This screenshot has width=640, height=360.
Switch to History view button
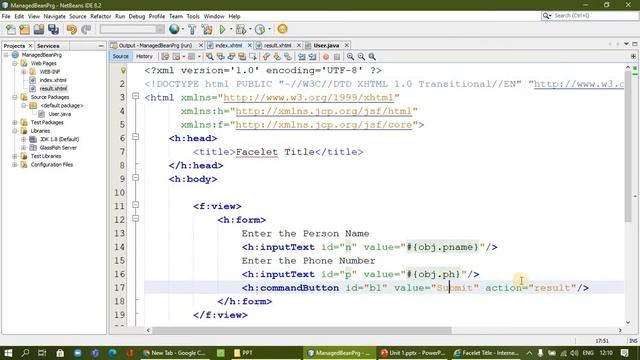[144, 56]
